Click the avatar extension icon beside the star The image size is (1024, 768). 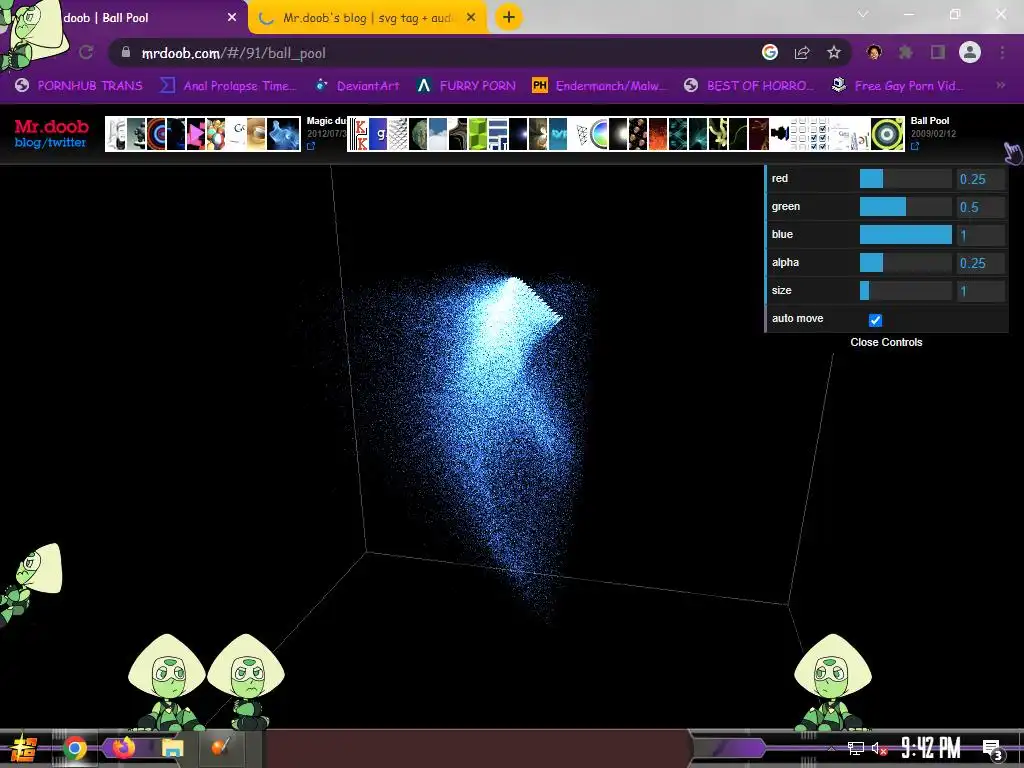(874, 52)
